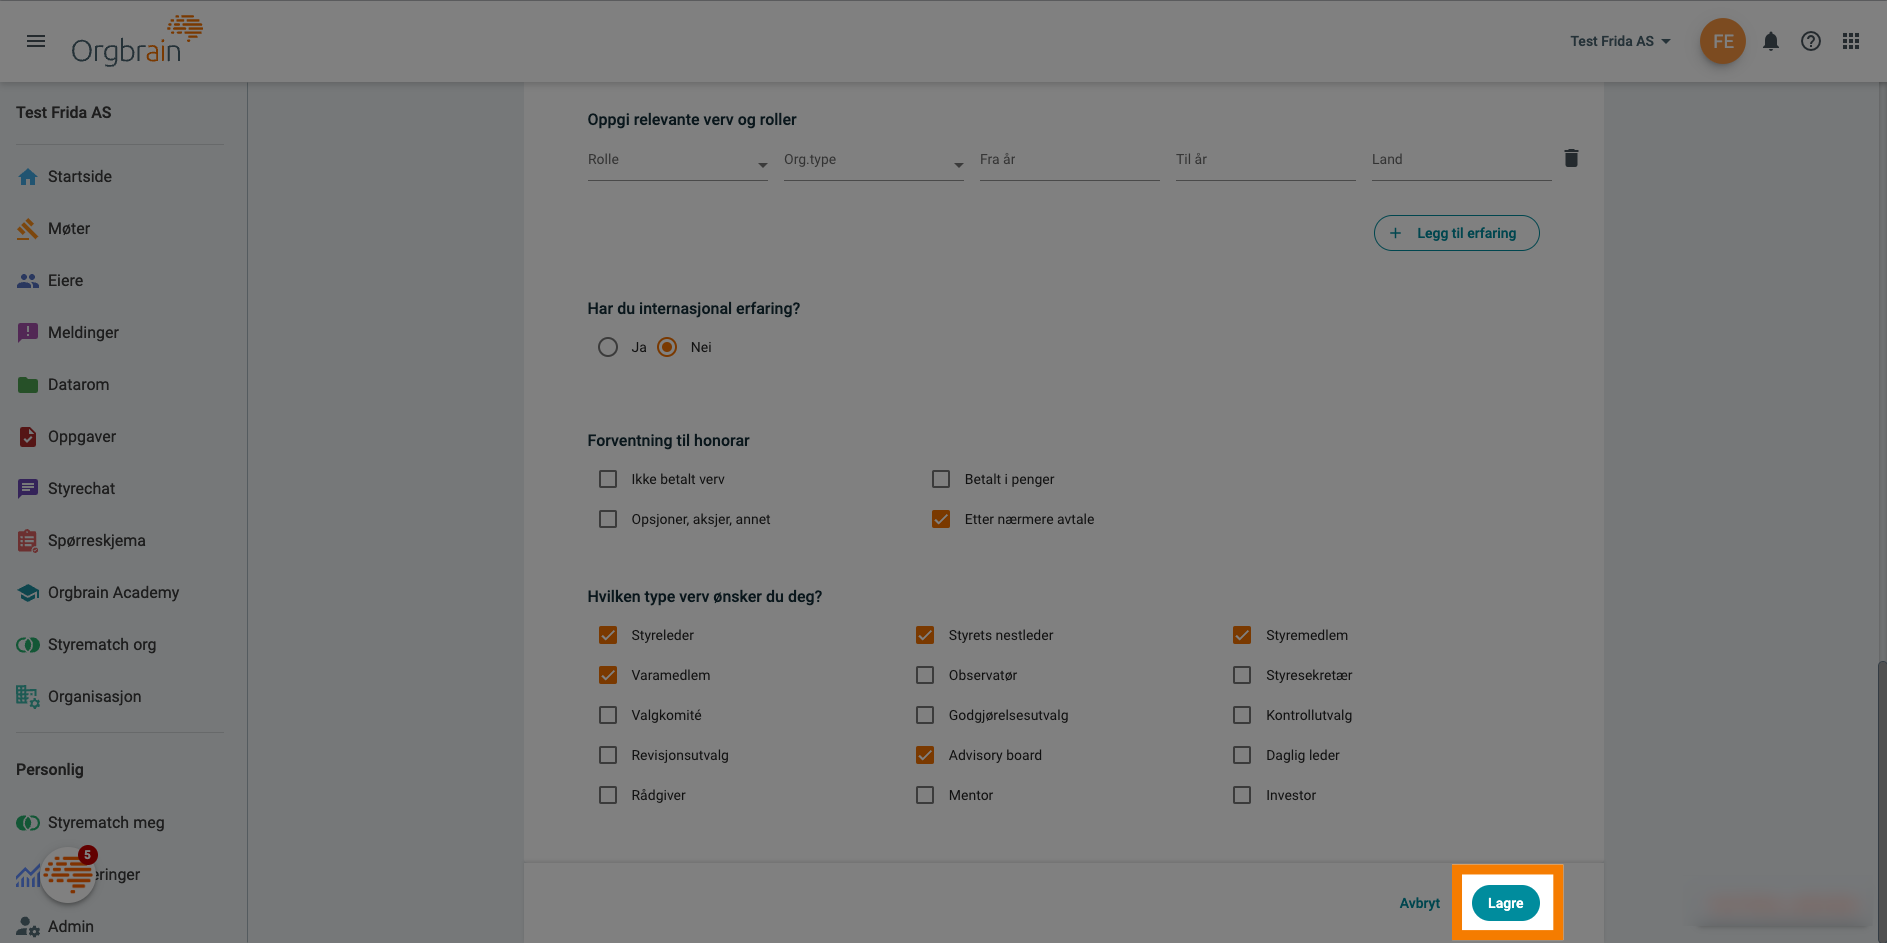The height and width of the screenshot is (943, 1887).
Task: Check the Daglig leder checkbox
Action: point(1242,755)
